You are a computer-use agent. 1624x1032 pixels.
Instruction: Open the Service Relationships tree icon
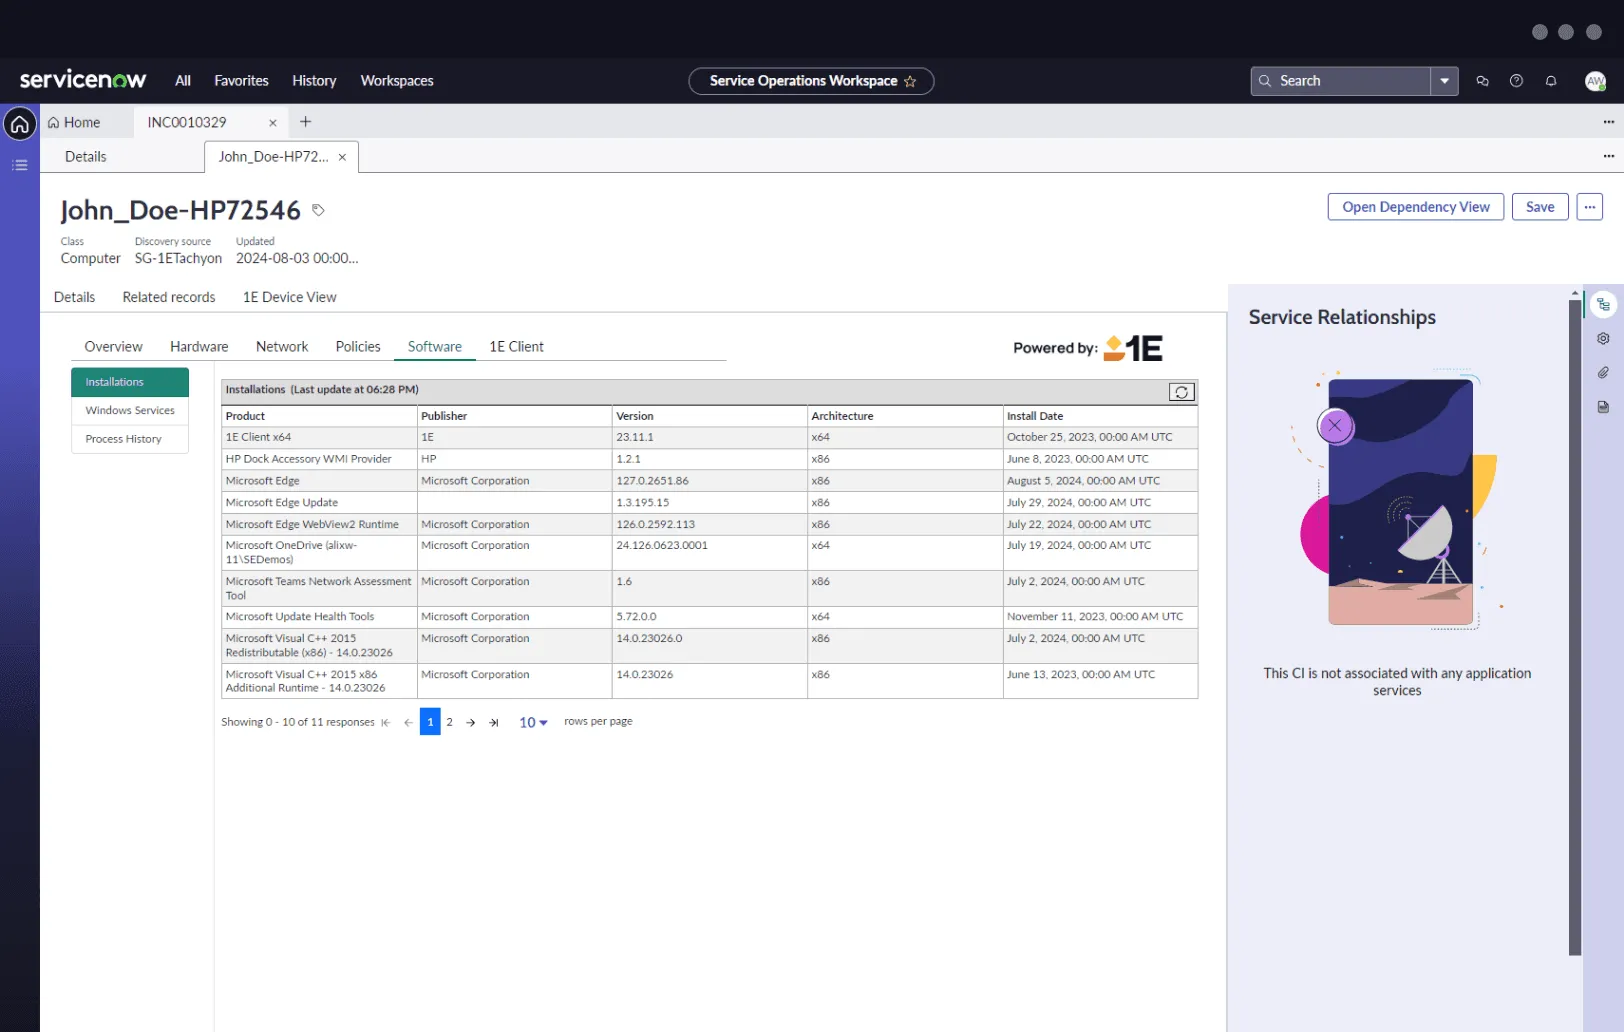(x=1603, y=303)
